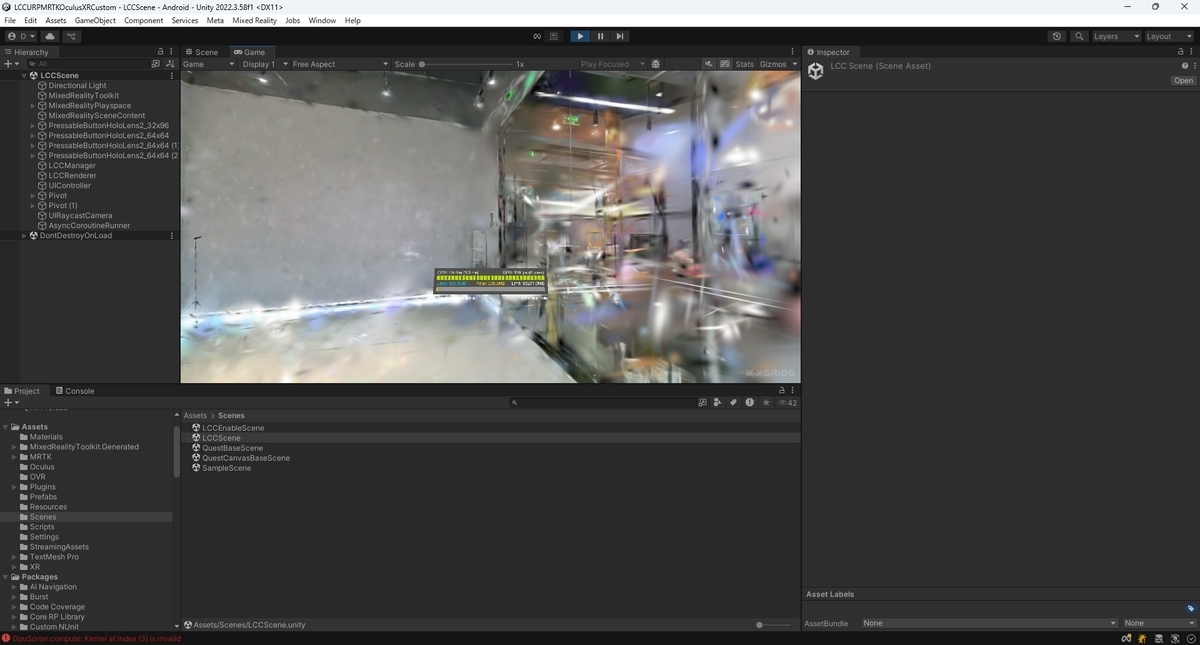
Task: Click Search by Import Log Type icon
Action: click(x=749, y=403)
